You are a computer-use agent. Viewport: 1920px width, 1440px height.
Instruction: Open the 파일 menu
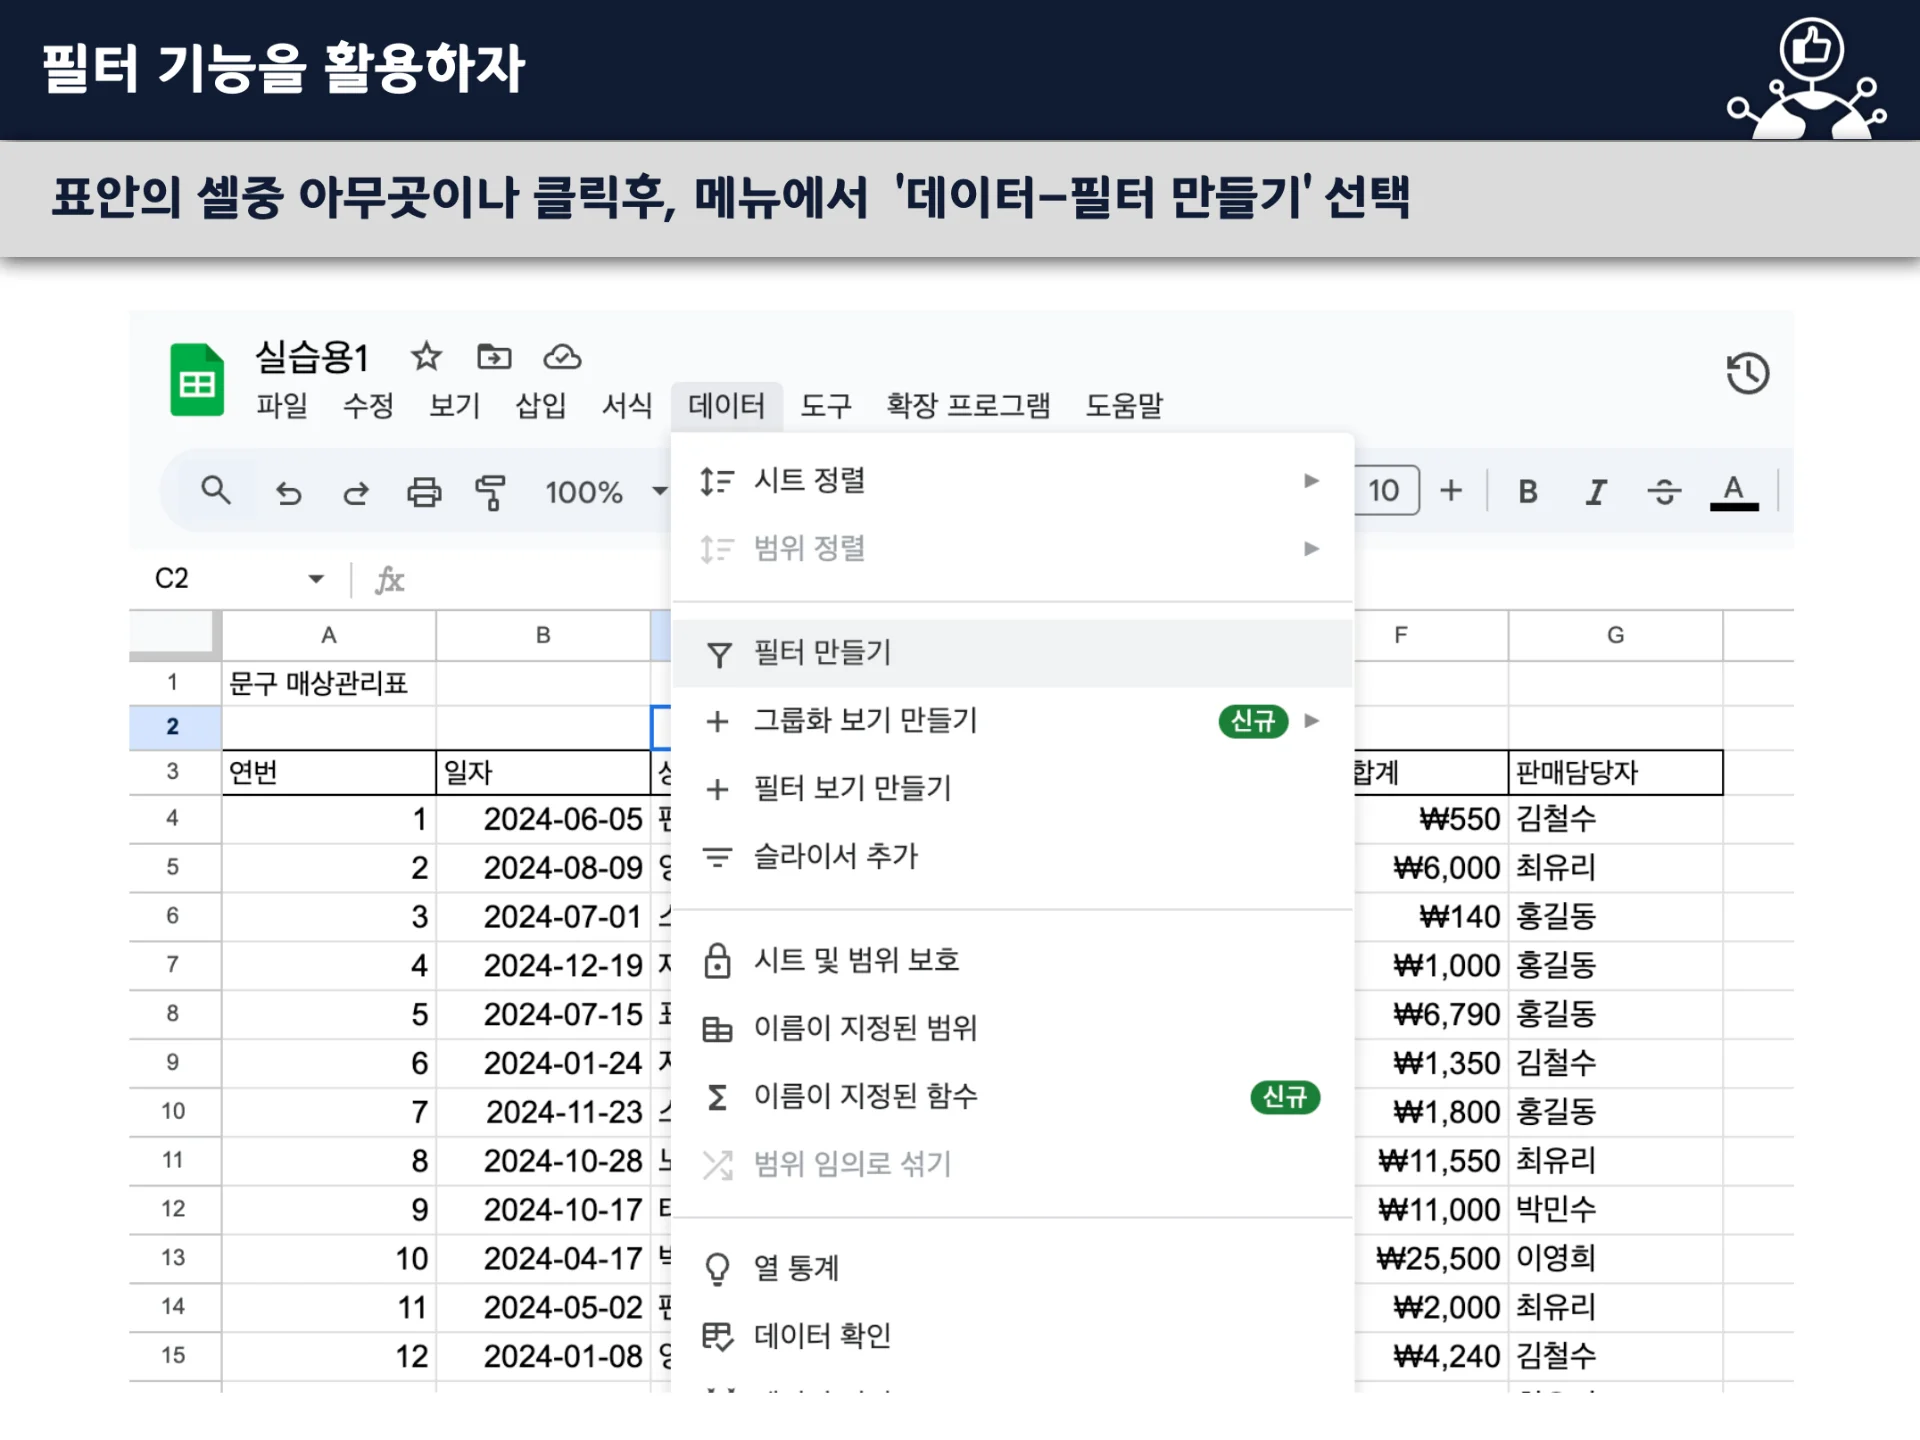tap(282, 405)
